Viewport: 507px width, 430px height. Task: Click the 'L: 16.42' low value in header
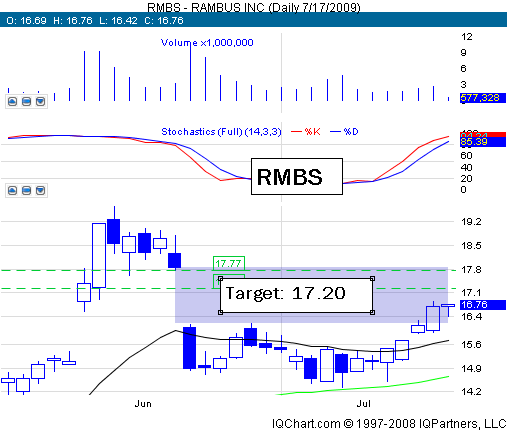118,21
